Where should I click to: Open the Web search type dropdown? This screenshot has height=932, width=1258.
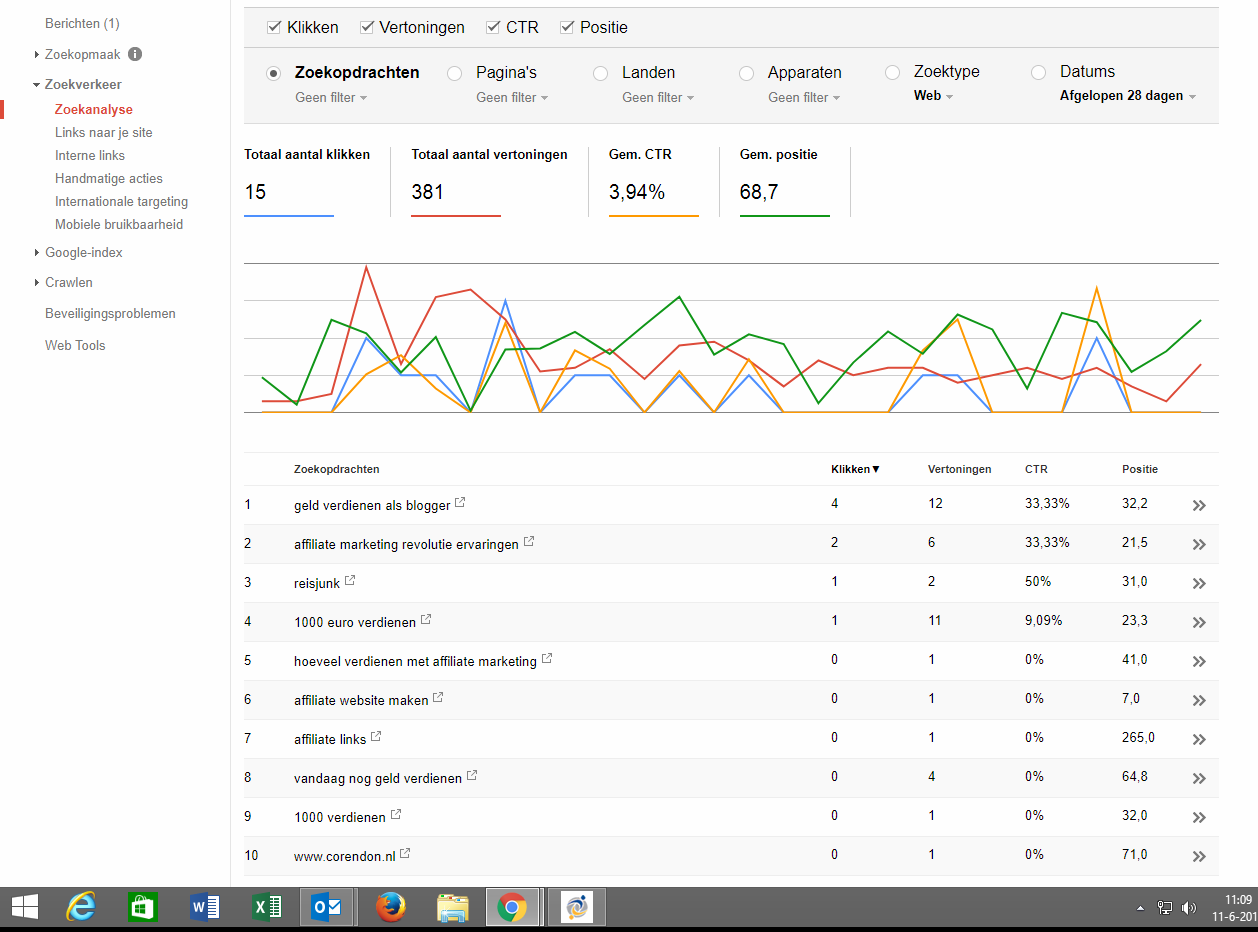[933, 96]
